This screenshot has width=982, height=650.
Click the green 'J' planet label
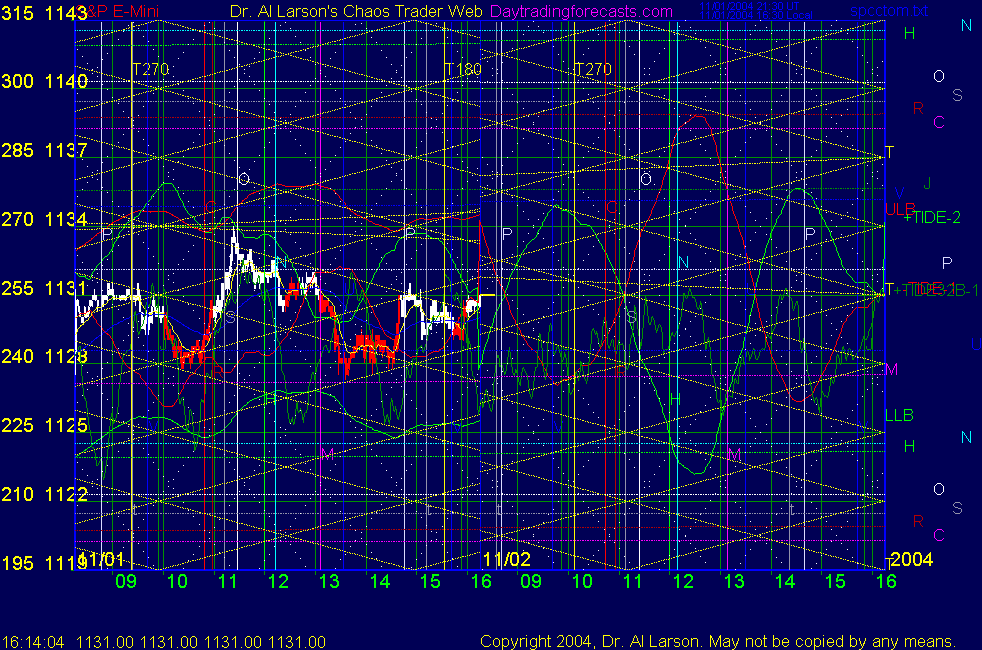(927, 183)
